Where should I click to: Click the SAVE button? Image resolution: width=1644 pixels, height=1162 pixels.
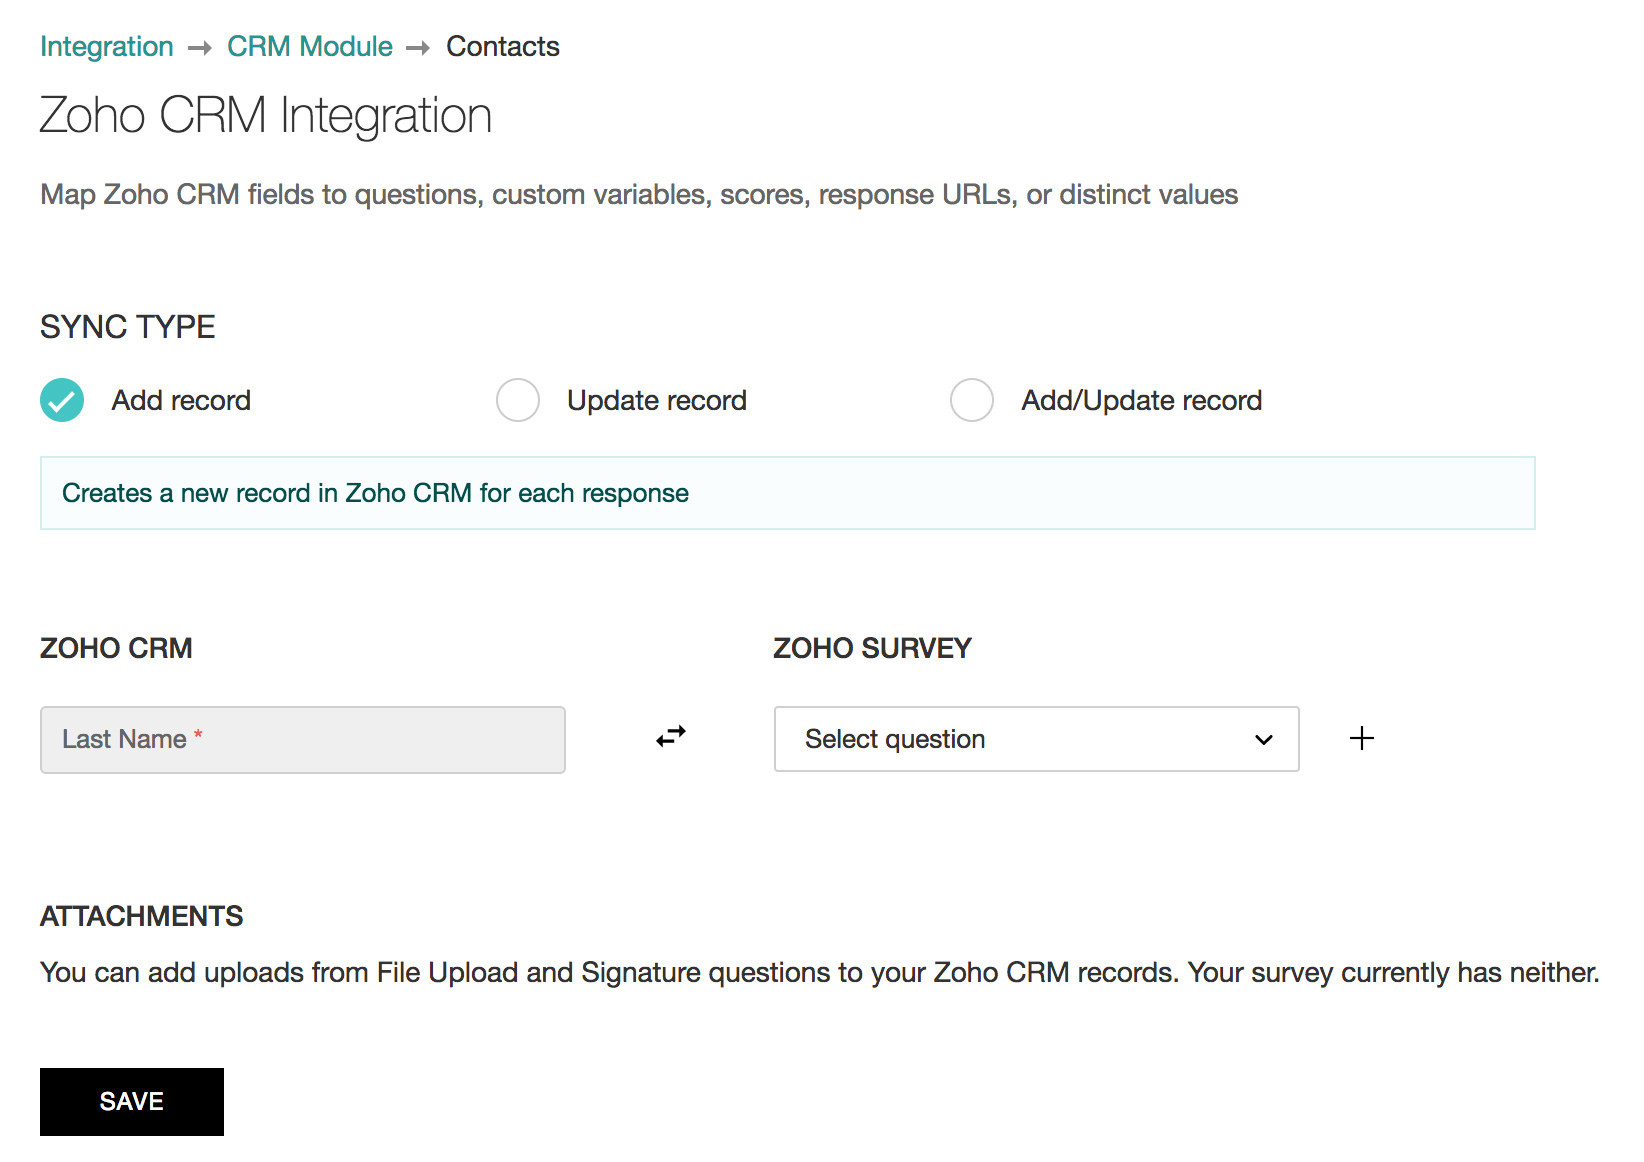tap(132, 1102)
